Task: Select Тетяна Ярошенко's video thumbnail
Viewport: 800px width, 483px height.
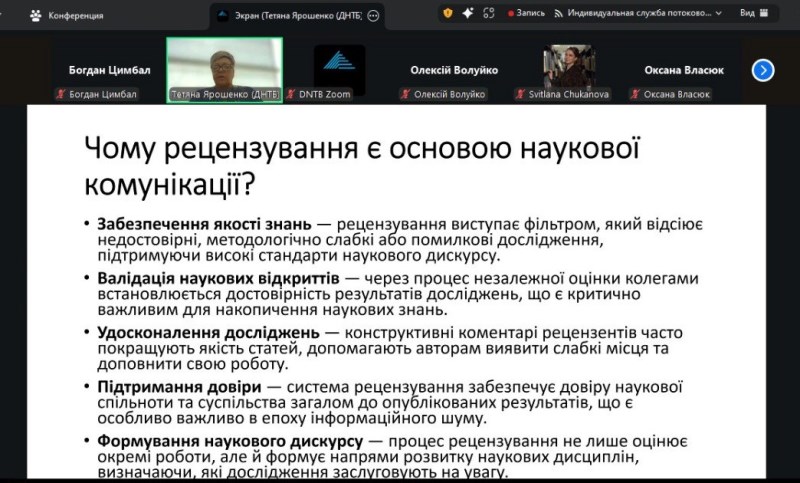Action: tap(224, 65)
